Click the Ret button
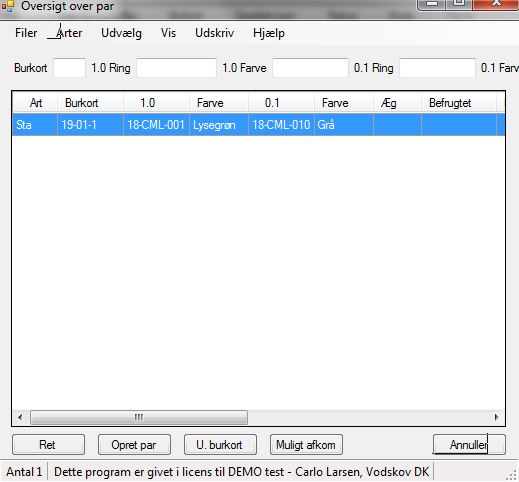The image size is (519, 482). [x=48, y=445]
